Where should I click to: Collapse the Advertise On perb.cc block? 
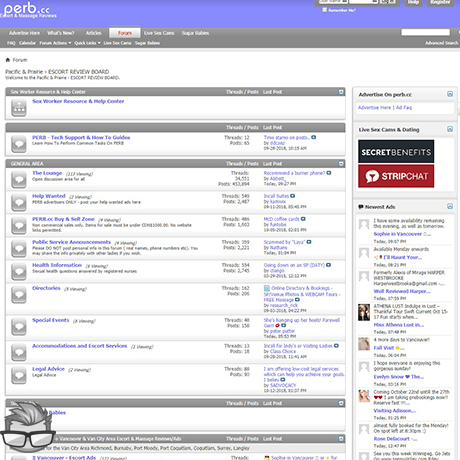pos(450,94)
